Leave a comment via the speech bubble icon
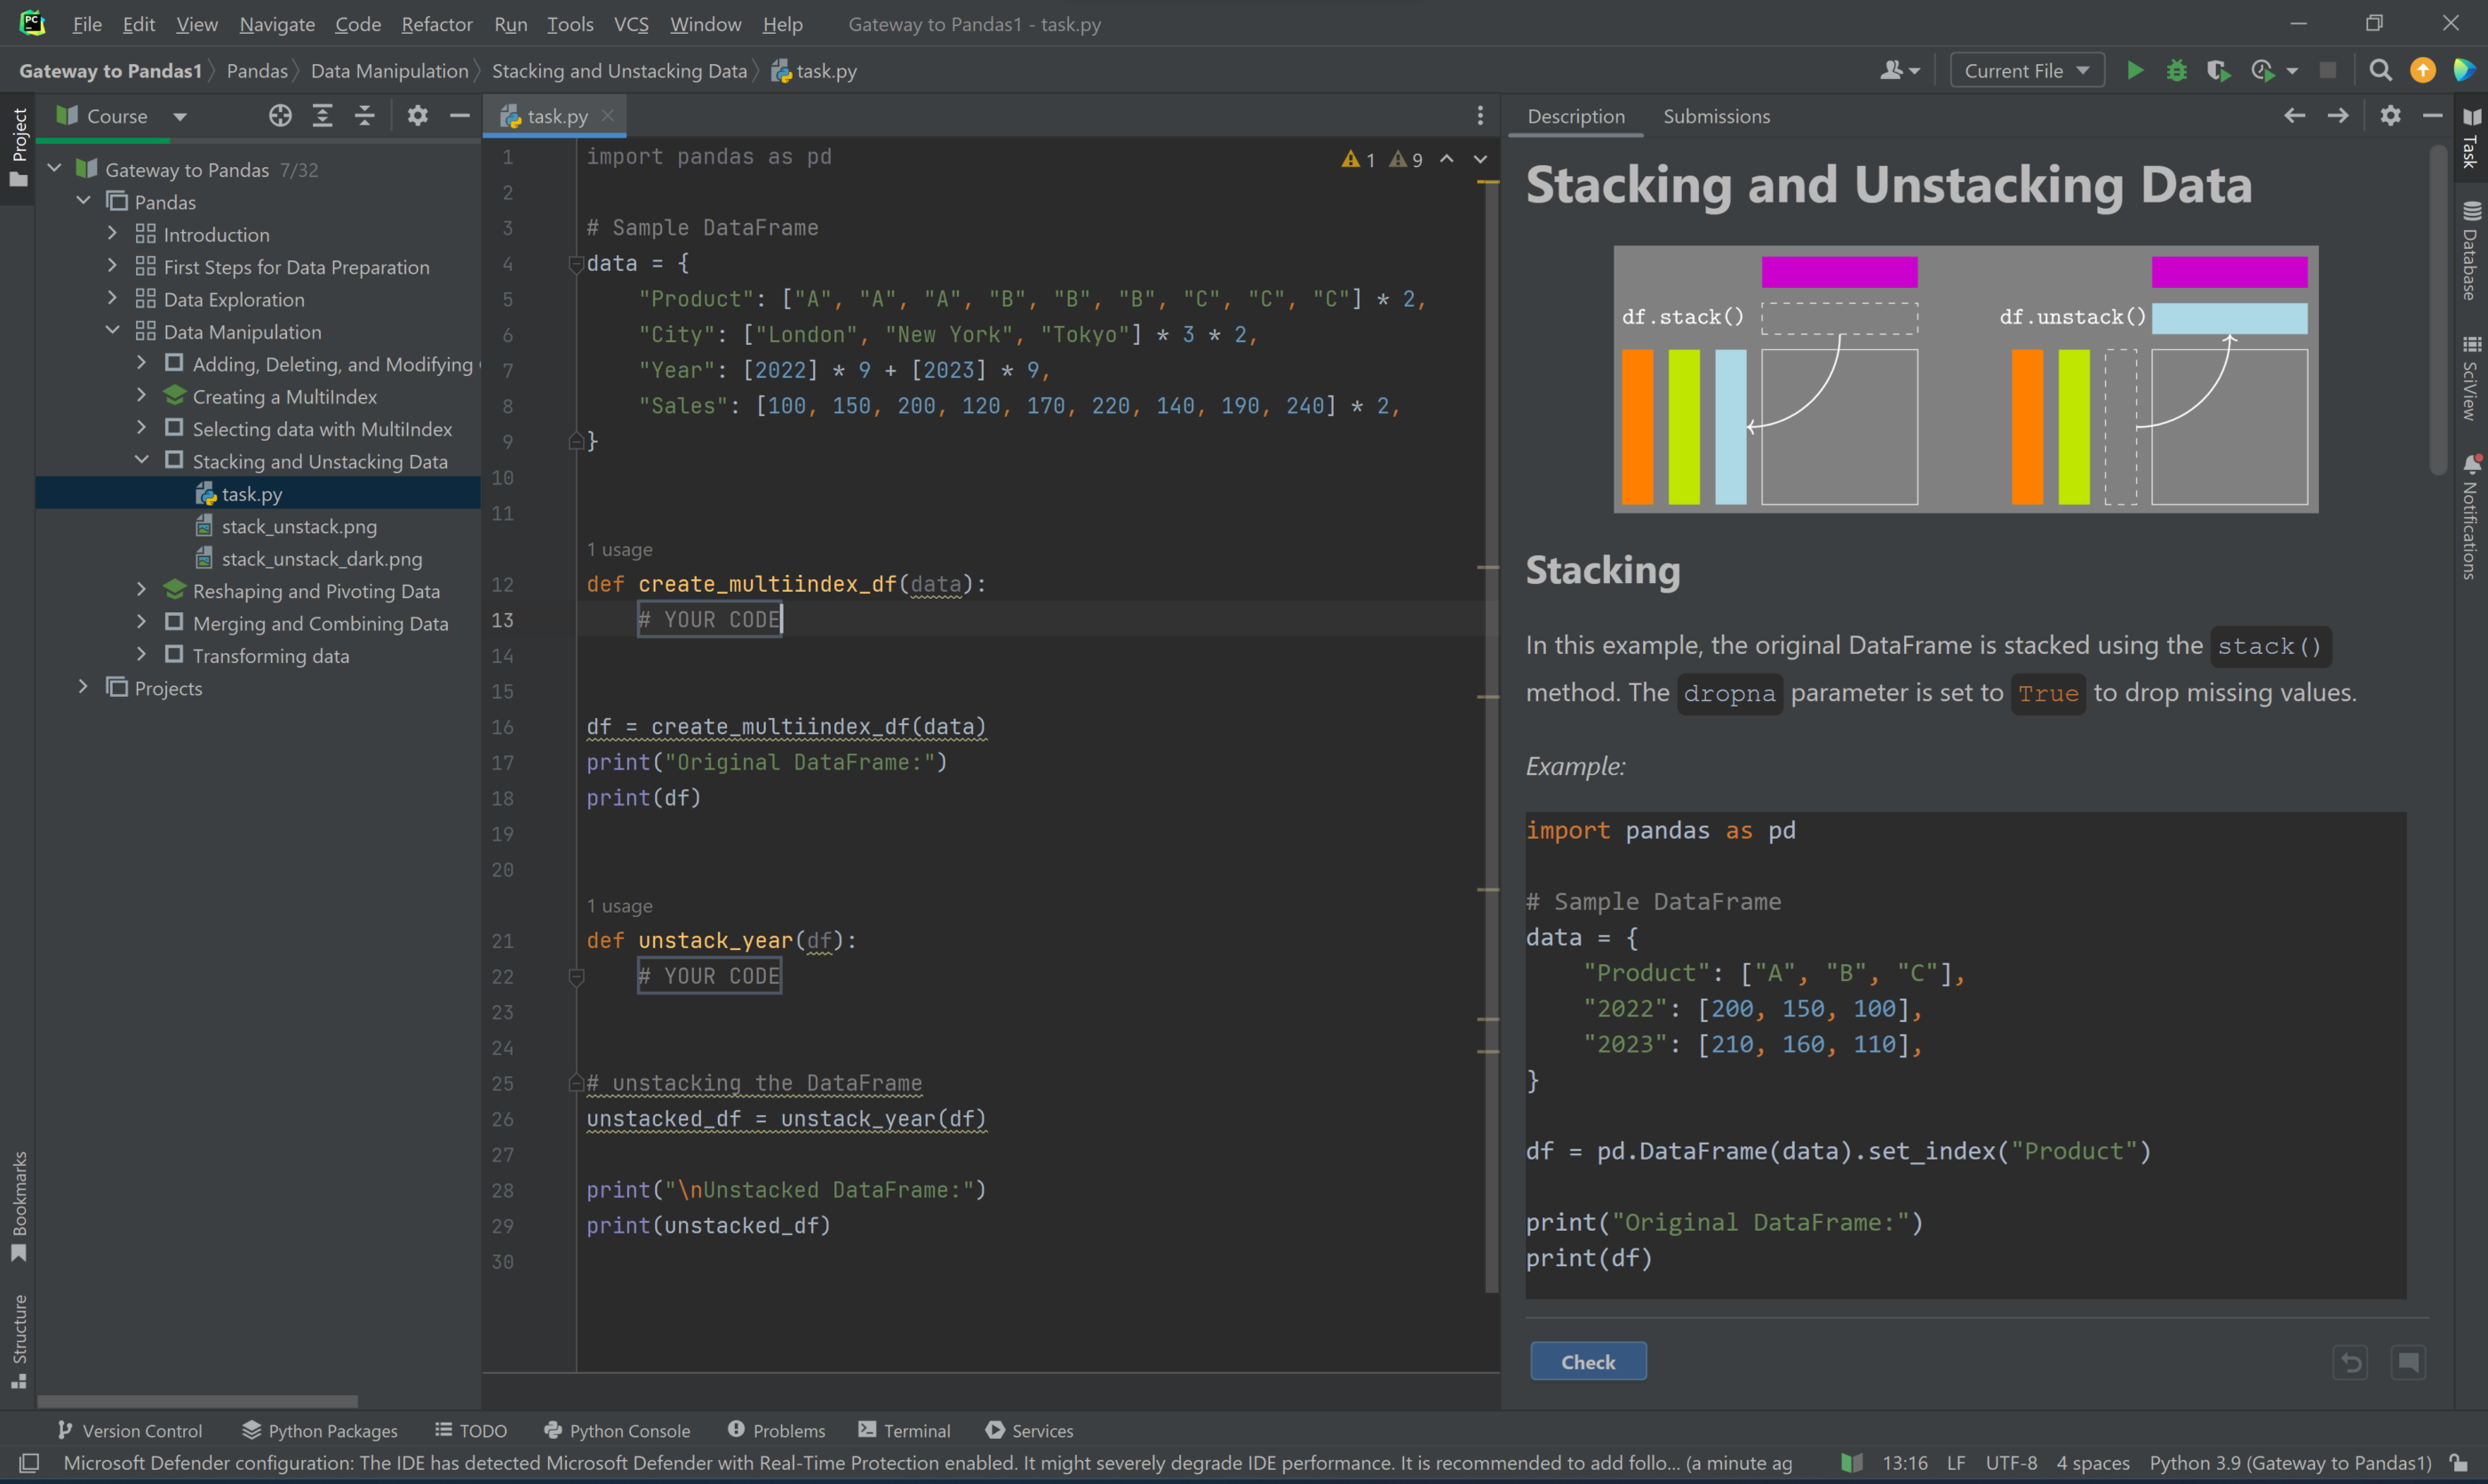Viewport: 2488px width, 1484px height. [x=2408, y=1362]
